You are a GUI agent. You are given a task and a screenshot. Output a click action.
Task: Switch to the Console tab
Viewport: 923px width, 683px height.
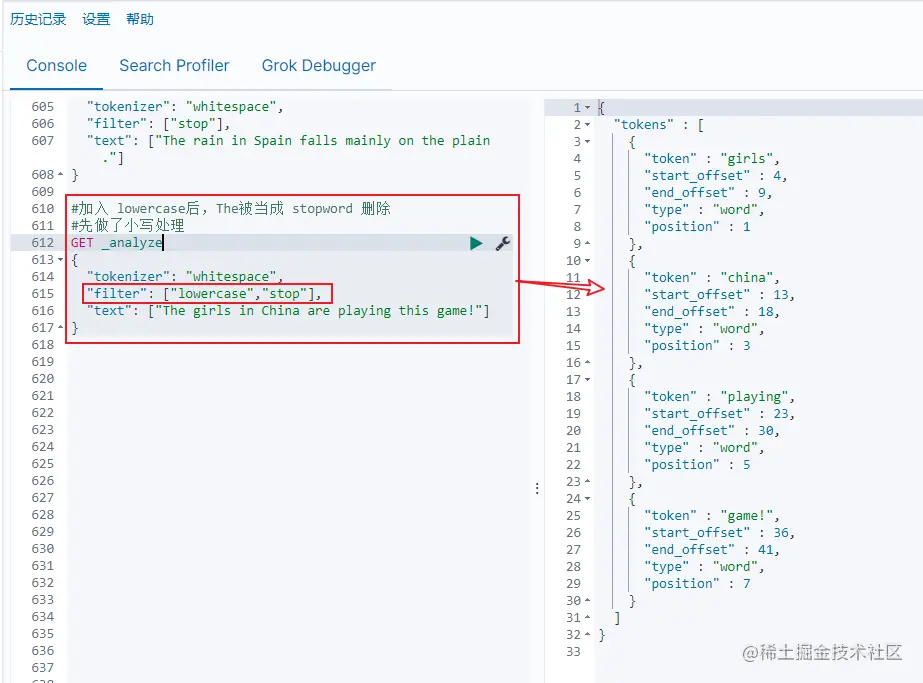tap(57, 65)
